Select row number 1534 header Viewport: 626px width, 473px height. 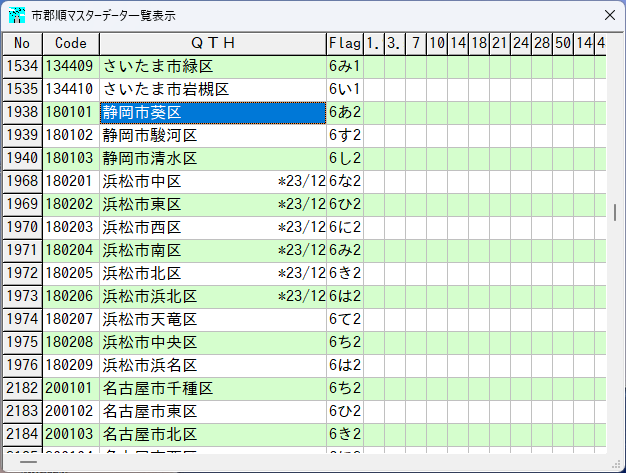coord(22,66)
